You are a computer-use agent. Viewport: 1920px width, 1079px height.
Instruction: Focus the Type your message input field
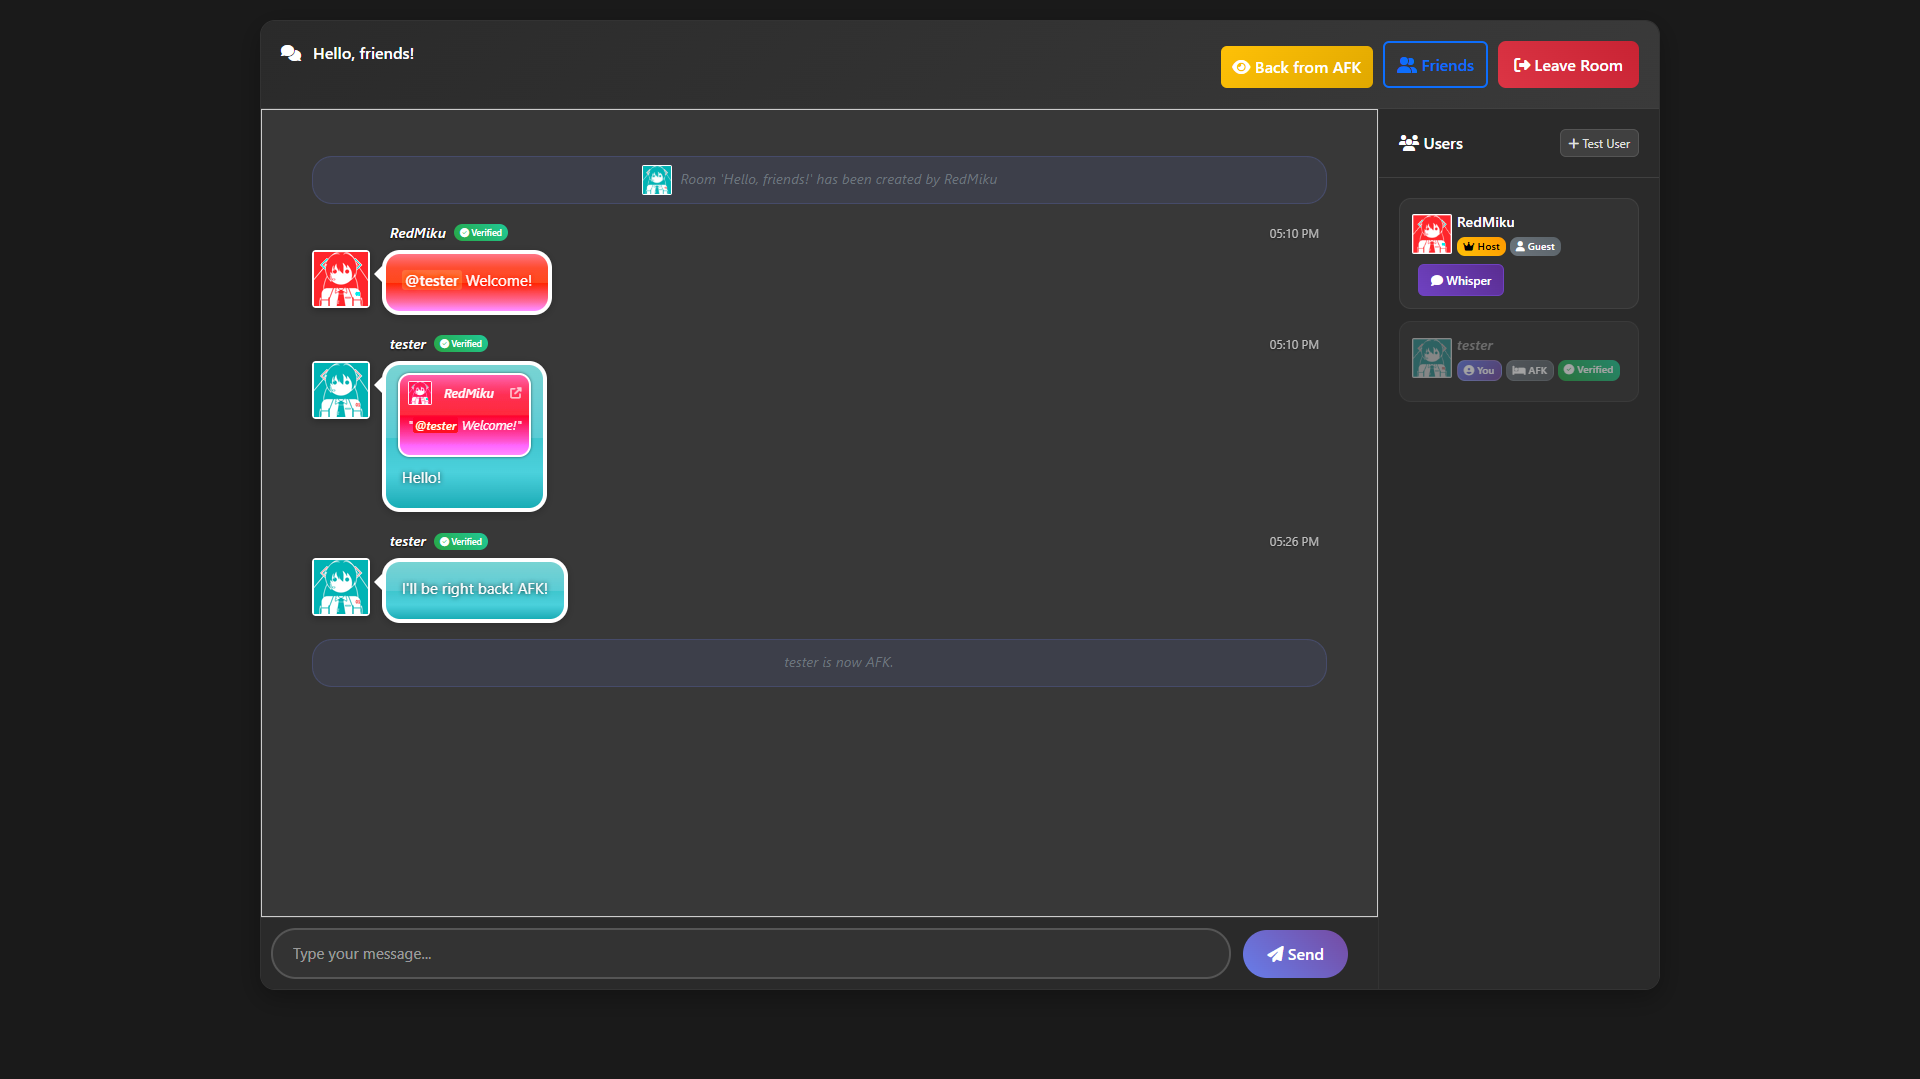point(750,954)
